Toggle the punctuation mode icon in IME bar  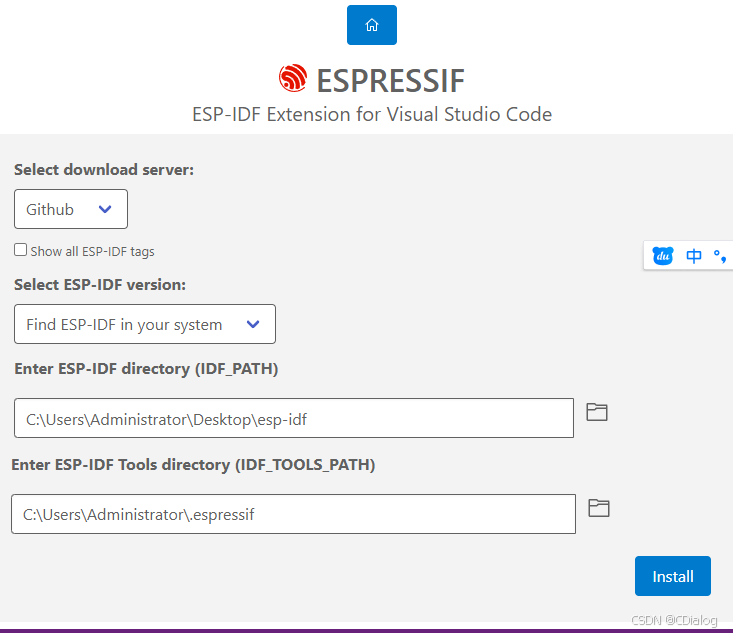pos(720,256)
